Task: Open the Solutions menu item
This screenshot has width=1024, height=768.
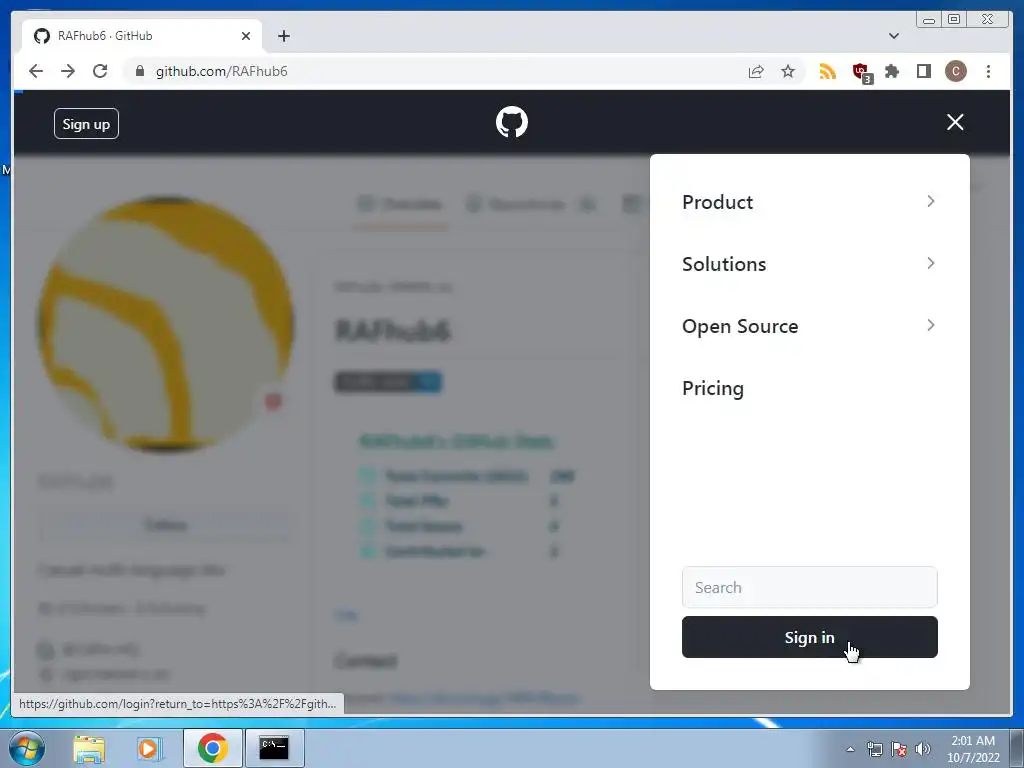Action: pos(724,264)
